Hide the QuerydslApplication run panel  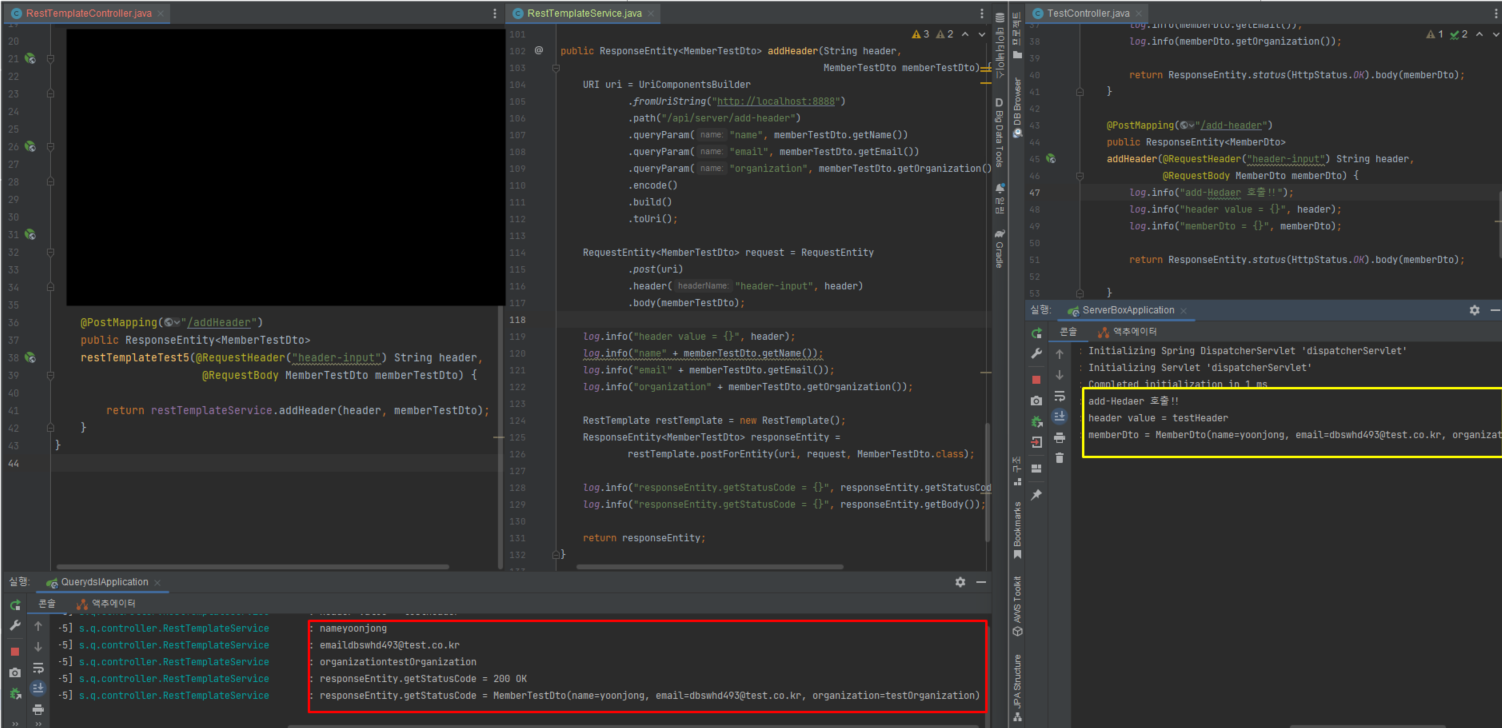(x=982, y=582)
